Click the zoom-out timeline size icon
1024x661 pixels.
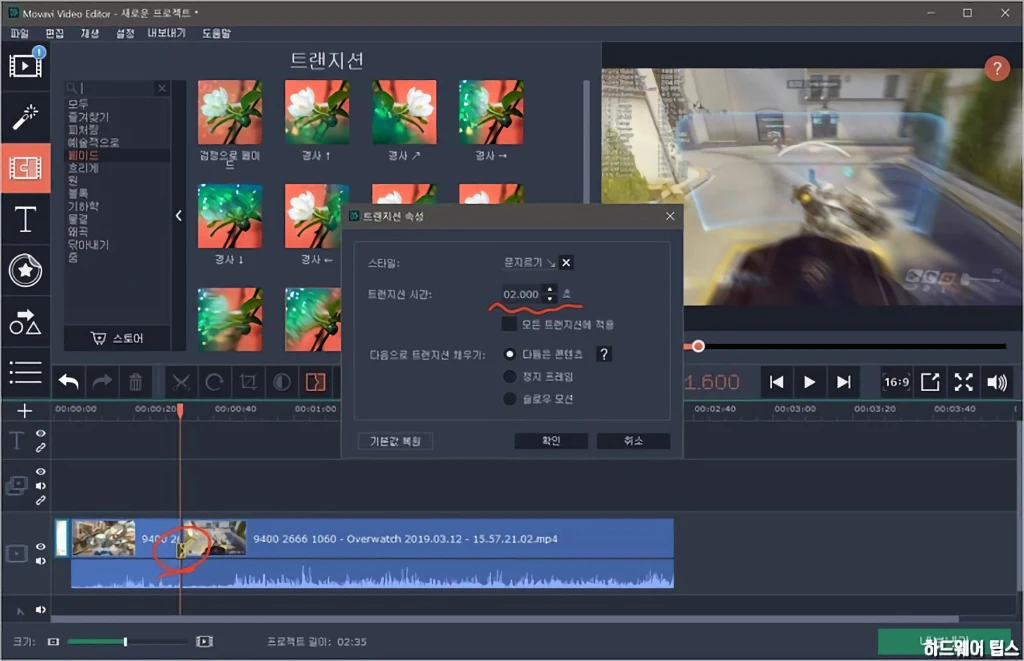(x=54, y=642)
